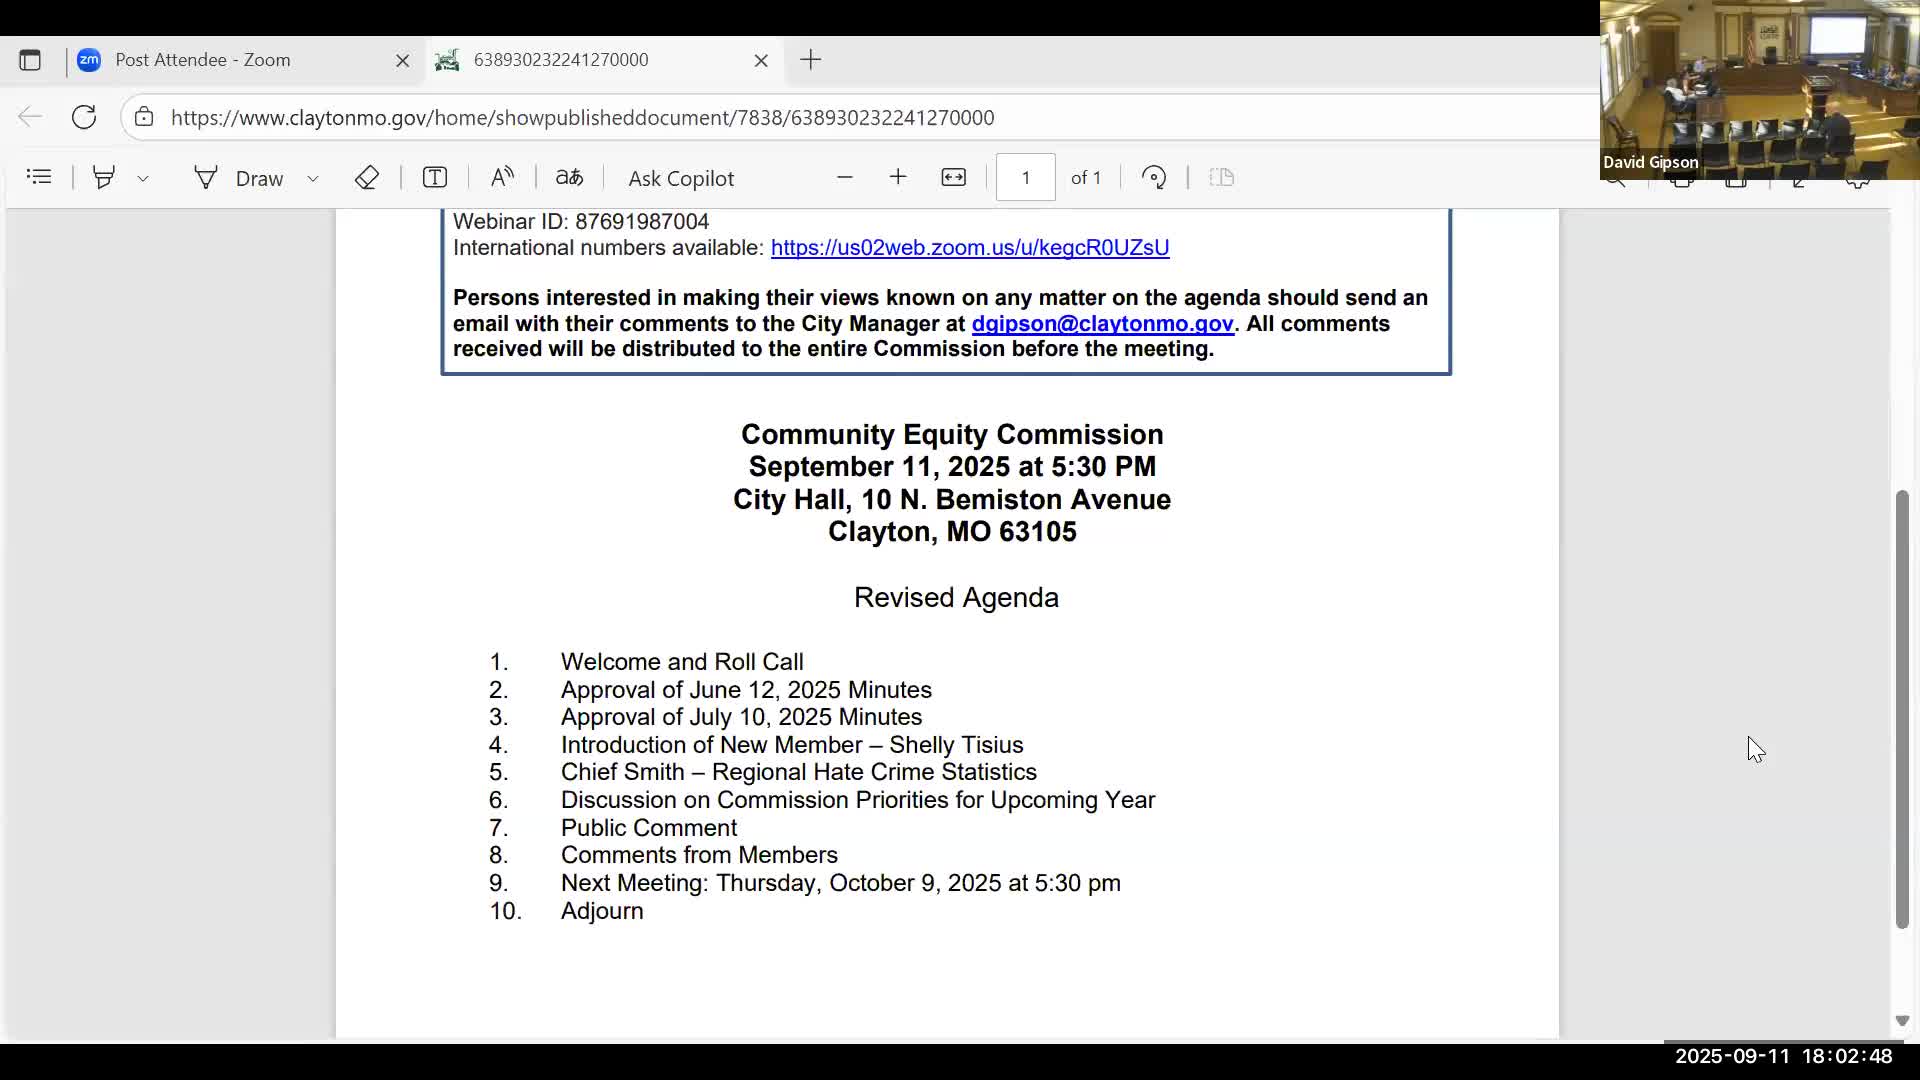Open the Tab actions menu
Image resolution: width=1920 pixels, height=1080 pixels.
pos(30,60)
